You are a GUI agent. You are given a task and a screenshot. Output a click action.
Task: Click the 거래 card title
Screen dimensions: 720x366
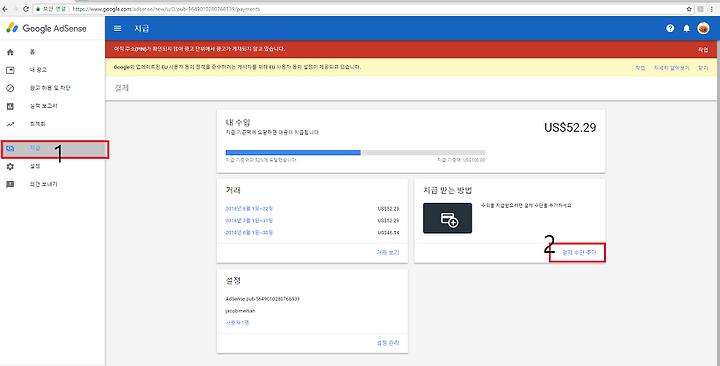(233, 190)
